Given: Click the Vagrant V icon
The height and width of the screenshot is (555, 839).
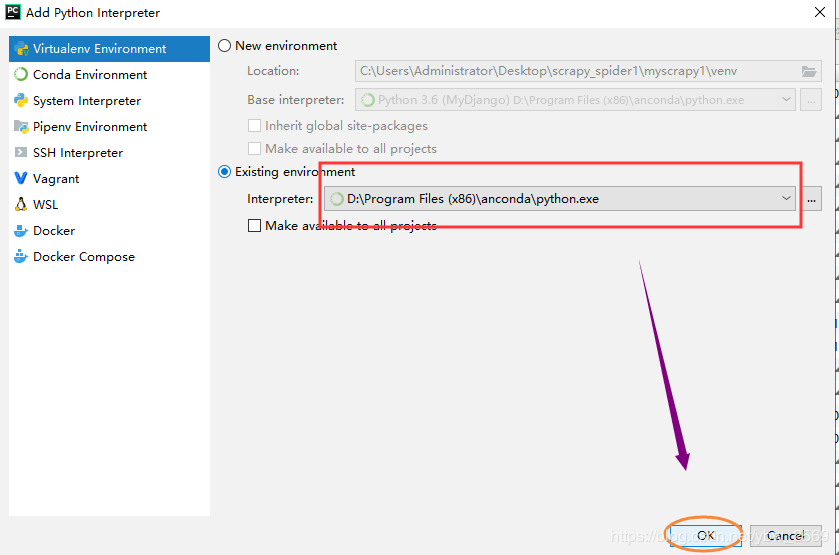Looking at the screenshot, I should (x=21, y=178).
